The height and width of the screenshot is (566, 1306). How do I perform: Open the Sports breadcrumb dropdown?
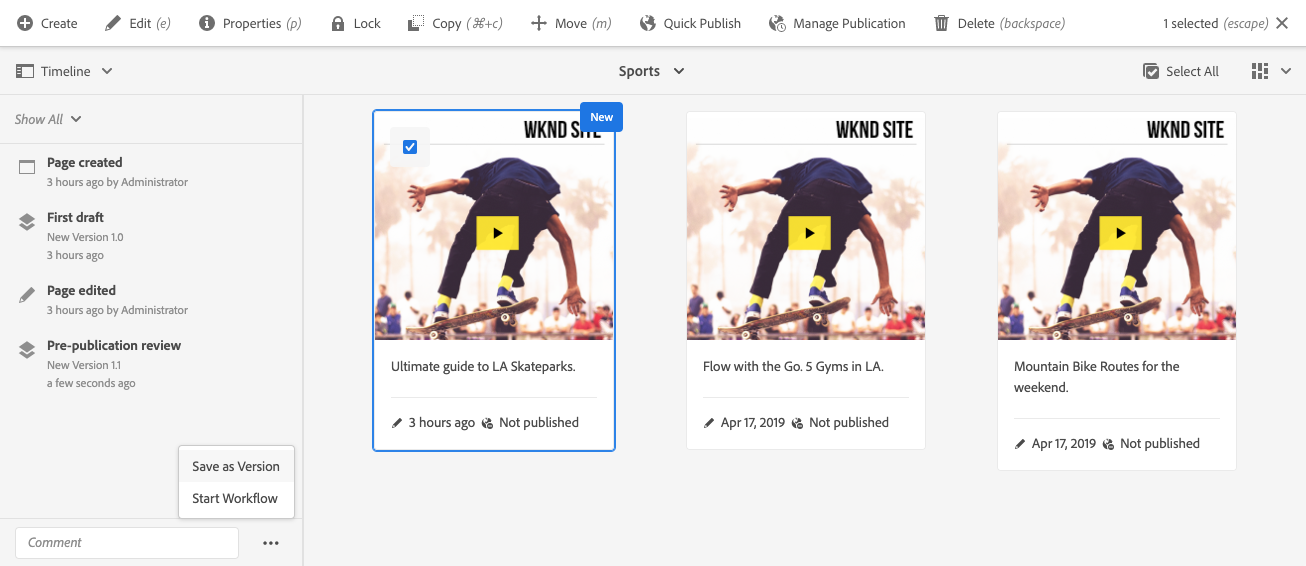pyautogui.click(x=652, y=71)
